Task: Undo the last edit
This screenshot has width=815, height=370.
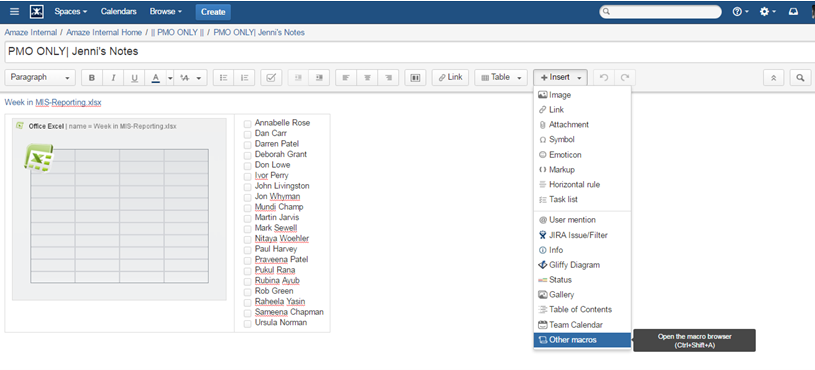Action: point(604,78)
